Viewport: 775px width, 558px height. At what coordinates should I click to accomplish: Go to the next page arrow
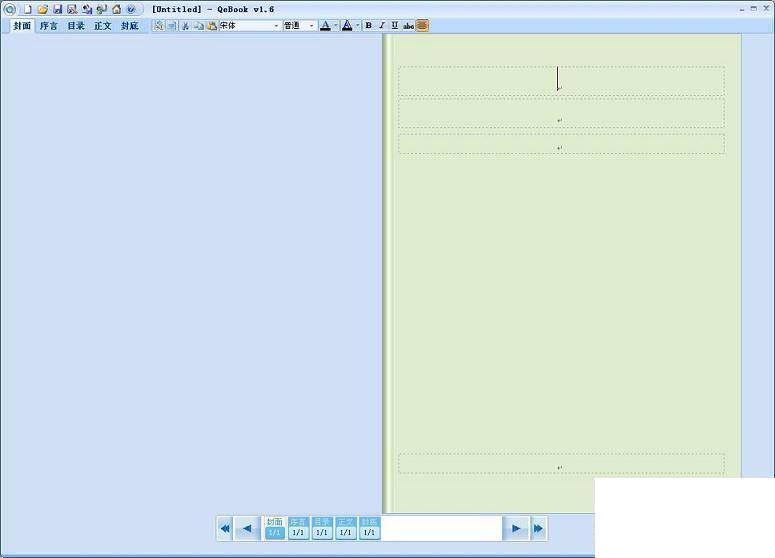516,528
